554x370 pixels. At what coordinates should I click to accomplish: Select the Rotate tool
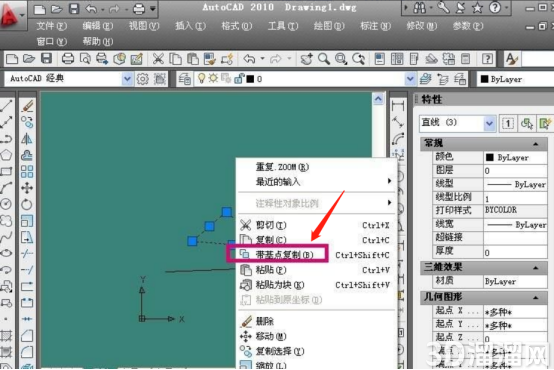tap(27, 204)
